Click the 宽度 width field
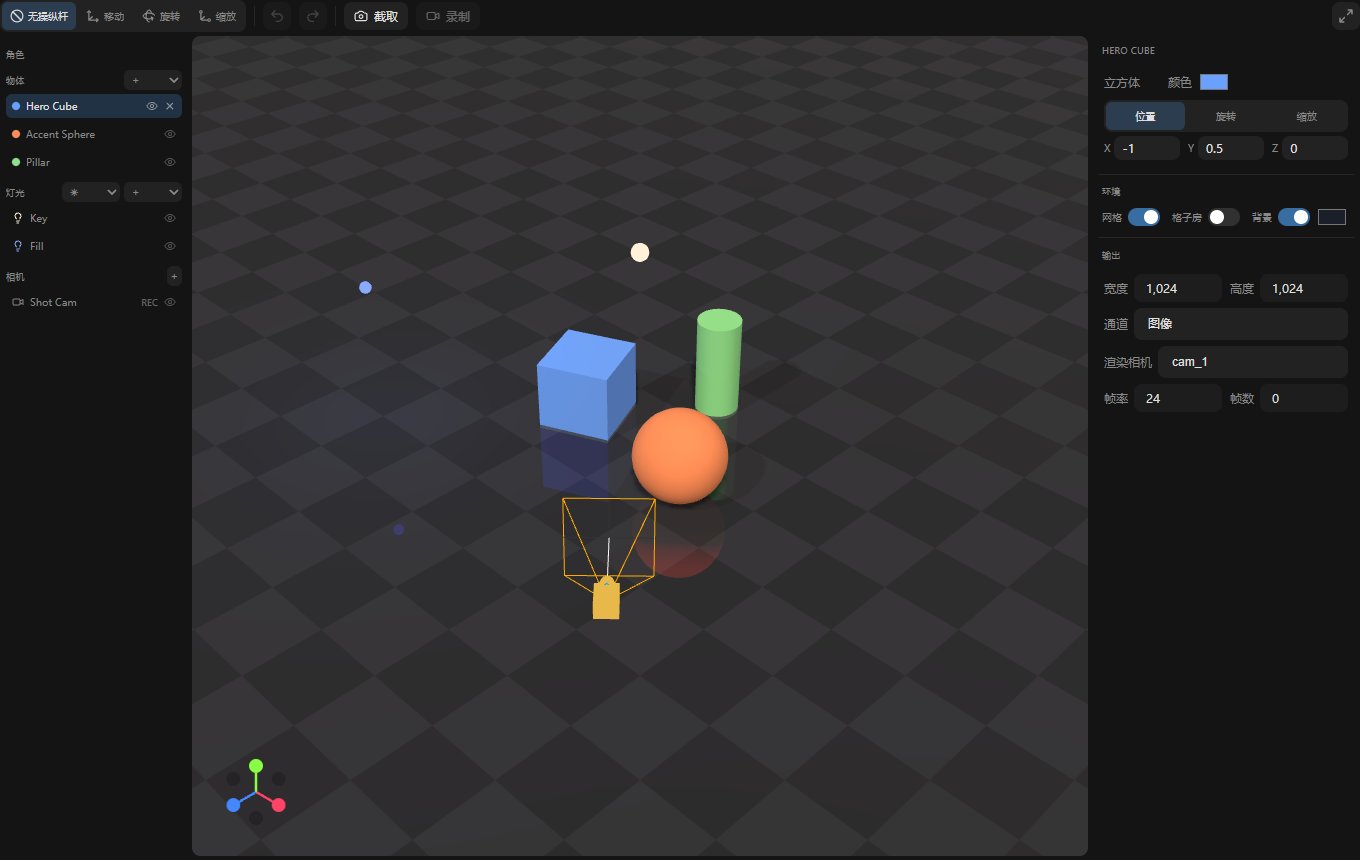This screenshot has width=1360, height=860. (1178, 288)
